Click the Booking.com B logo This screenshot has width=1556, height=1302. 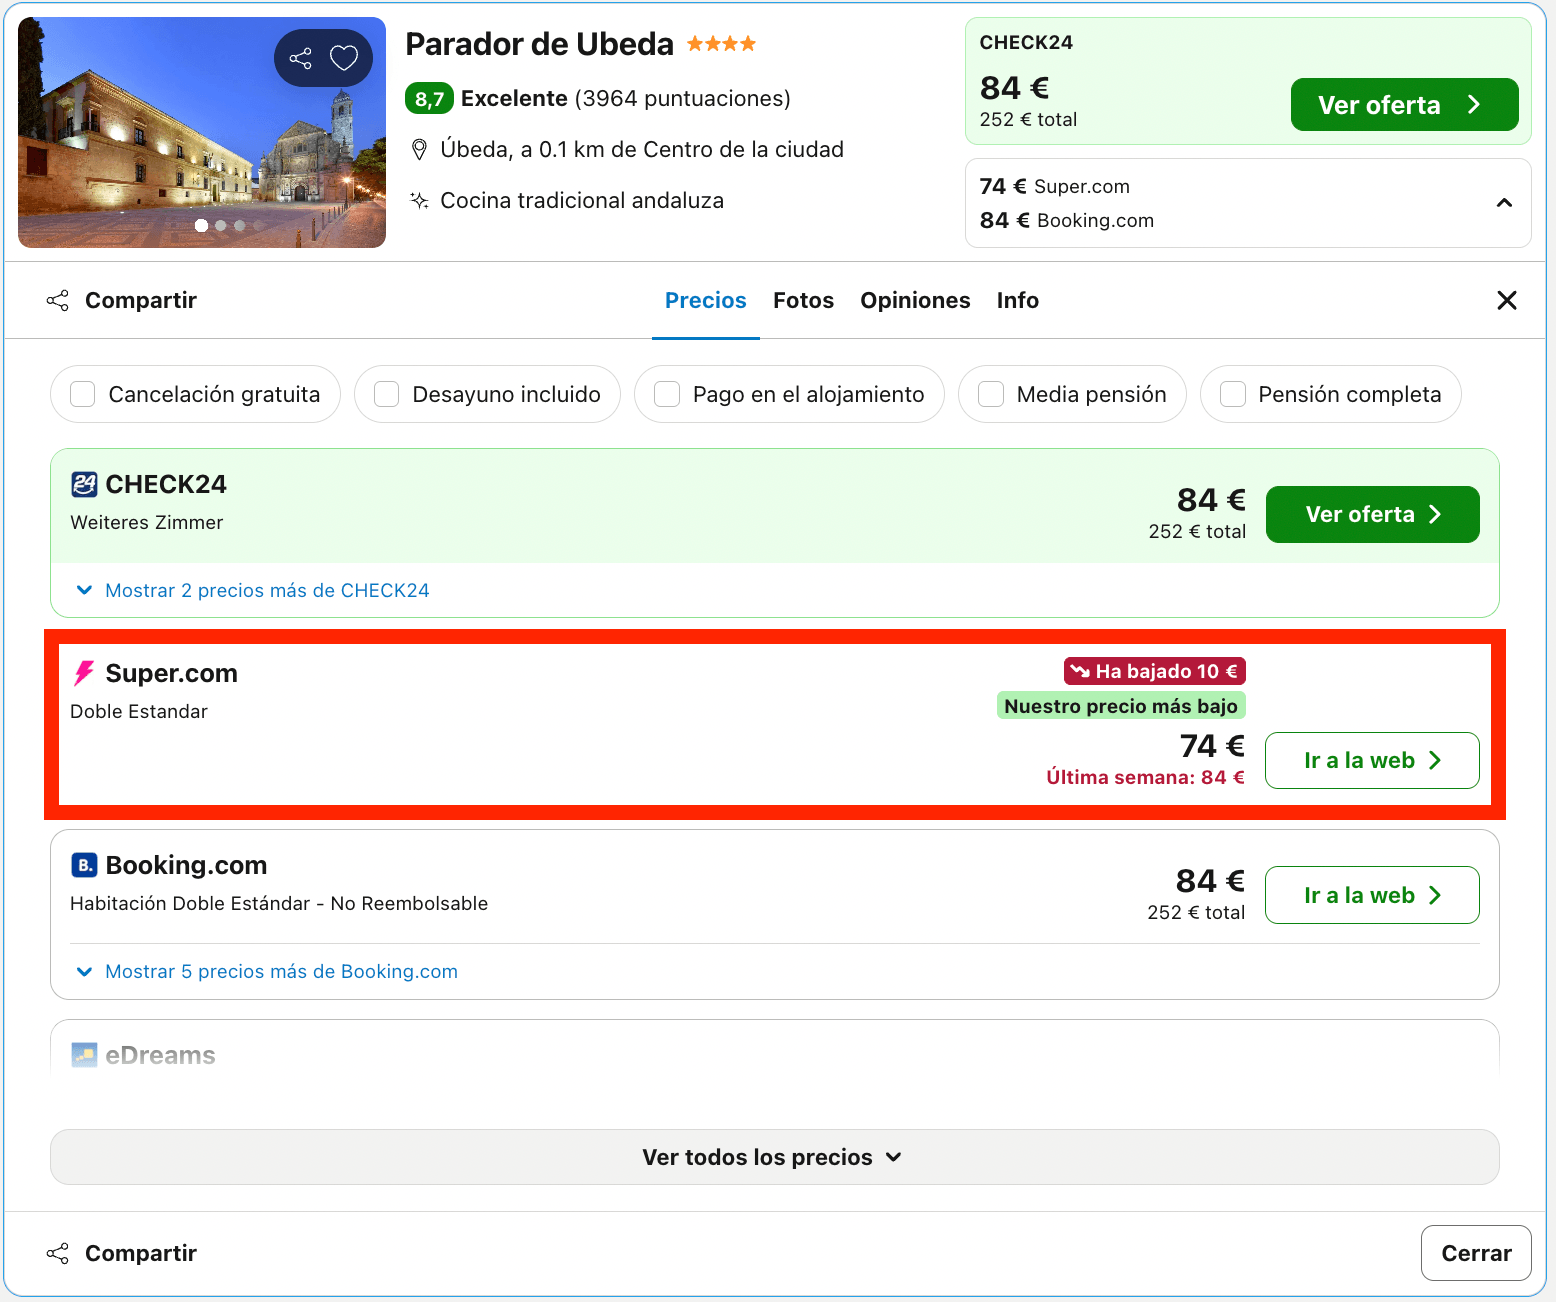(x=84, y=865)
